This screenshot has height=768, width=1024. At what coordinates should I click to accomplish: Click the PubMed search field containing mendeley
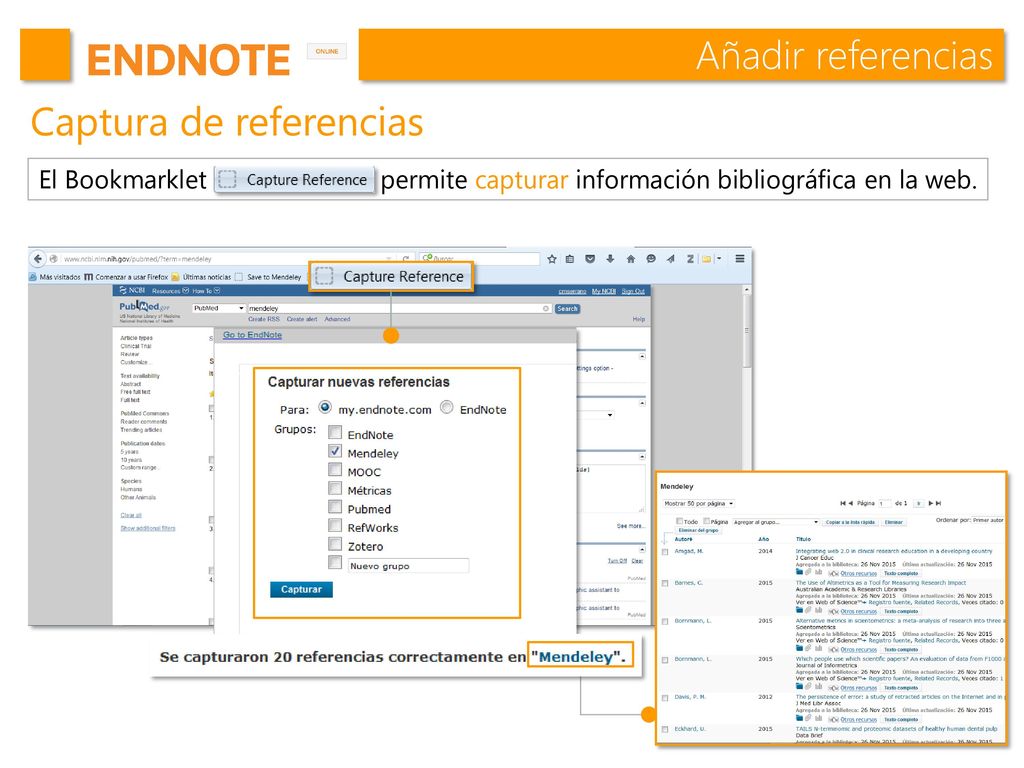399,308
